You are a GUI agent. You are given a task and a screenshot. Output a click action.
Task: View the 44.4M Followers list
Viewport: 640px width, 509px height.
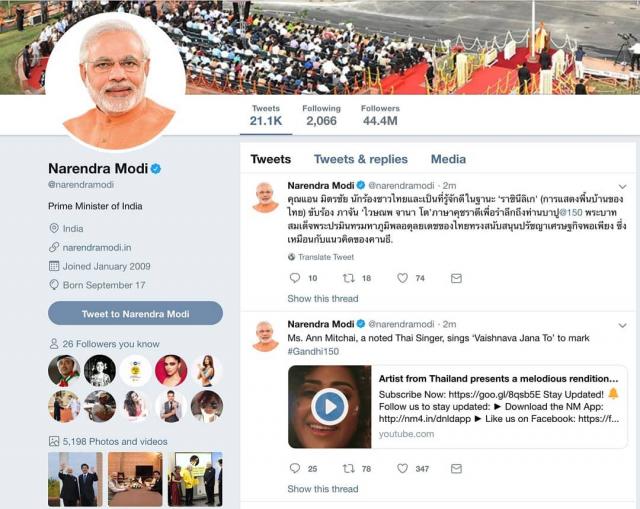tap(380, 115)
